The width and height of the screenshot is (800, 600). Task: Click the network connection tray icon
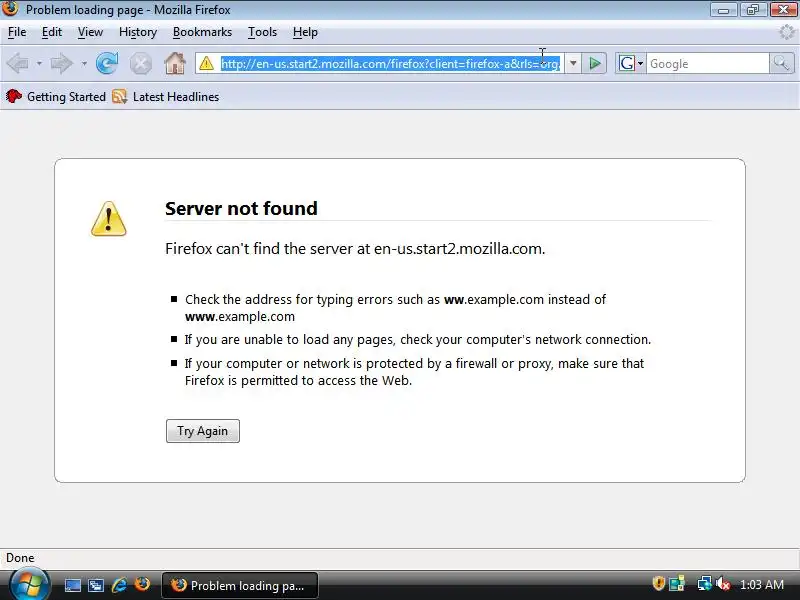coord(705,584)
